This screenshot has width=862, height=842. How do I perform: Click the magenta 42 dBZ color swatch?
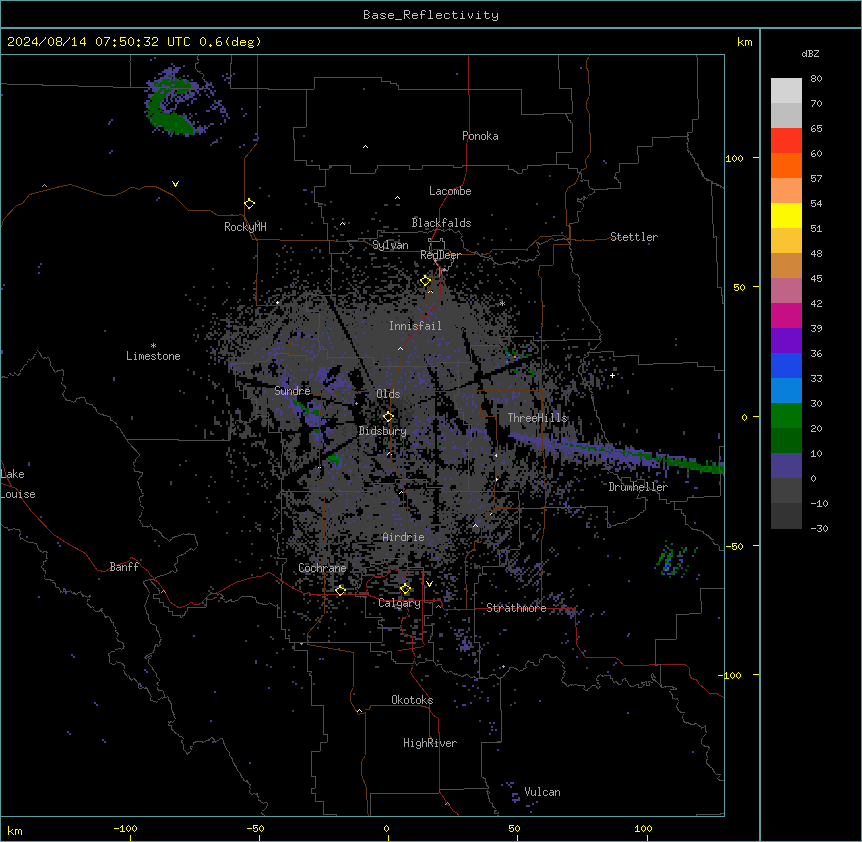coord(786,315)
